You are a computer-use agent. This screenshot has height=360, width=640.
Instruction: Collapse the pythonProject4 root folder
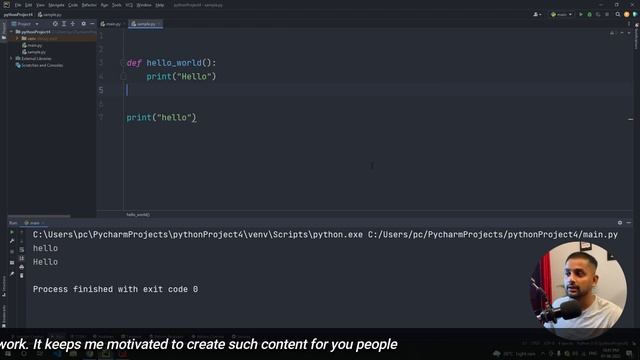(11, 32)
